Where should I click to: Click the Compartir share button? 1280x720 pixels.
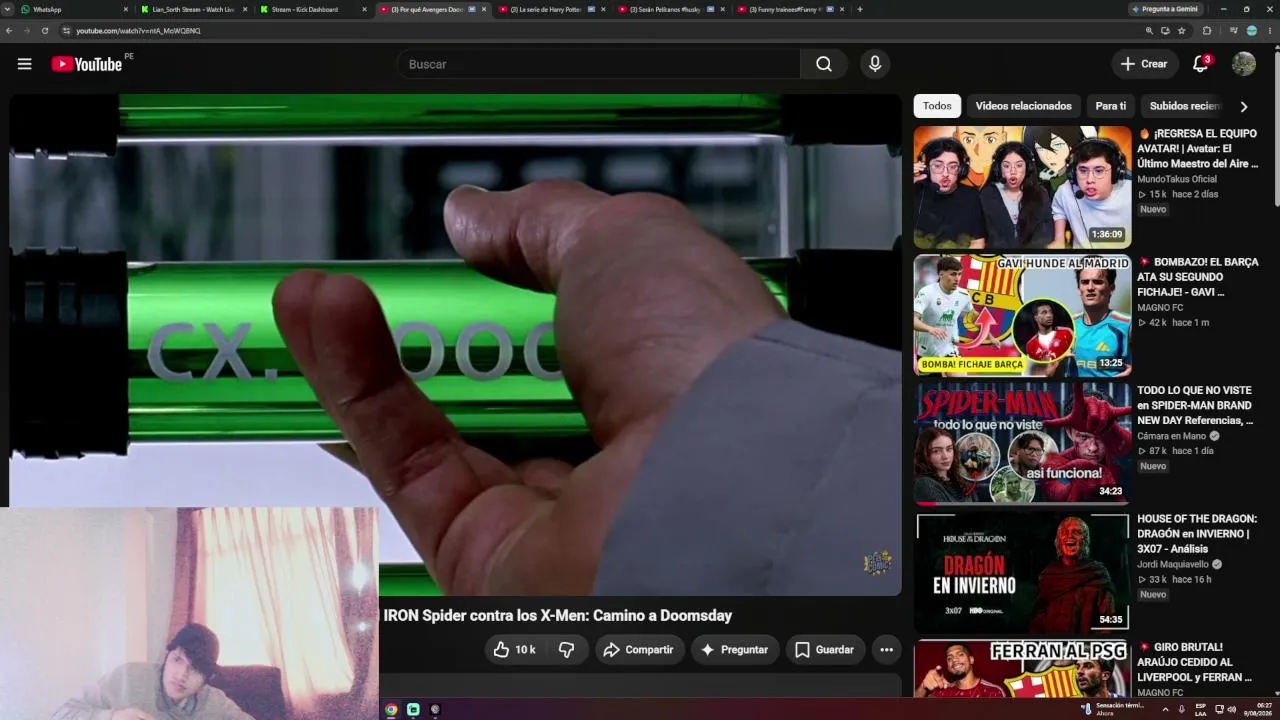point(639,650)
